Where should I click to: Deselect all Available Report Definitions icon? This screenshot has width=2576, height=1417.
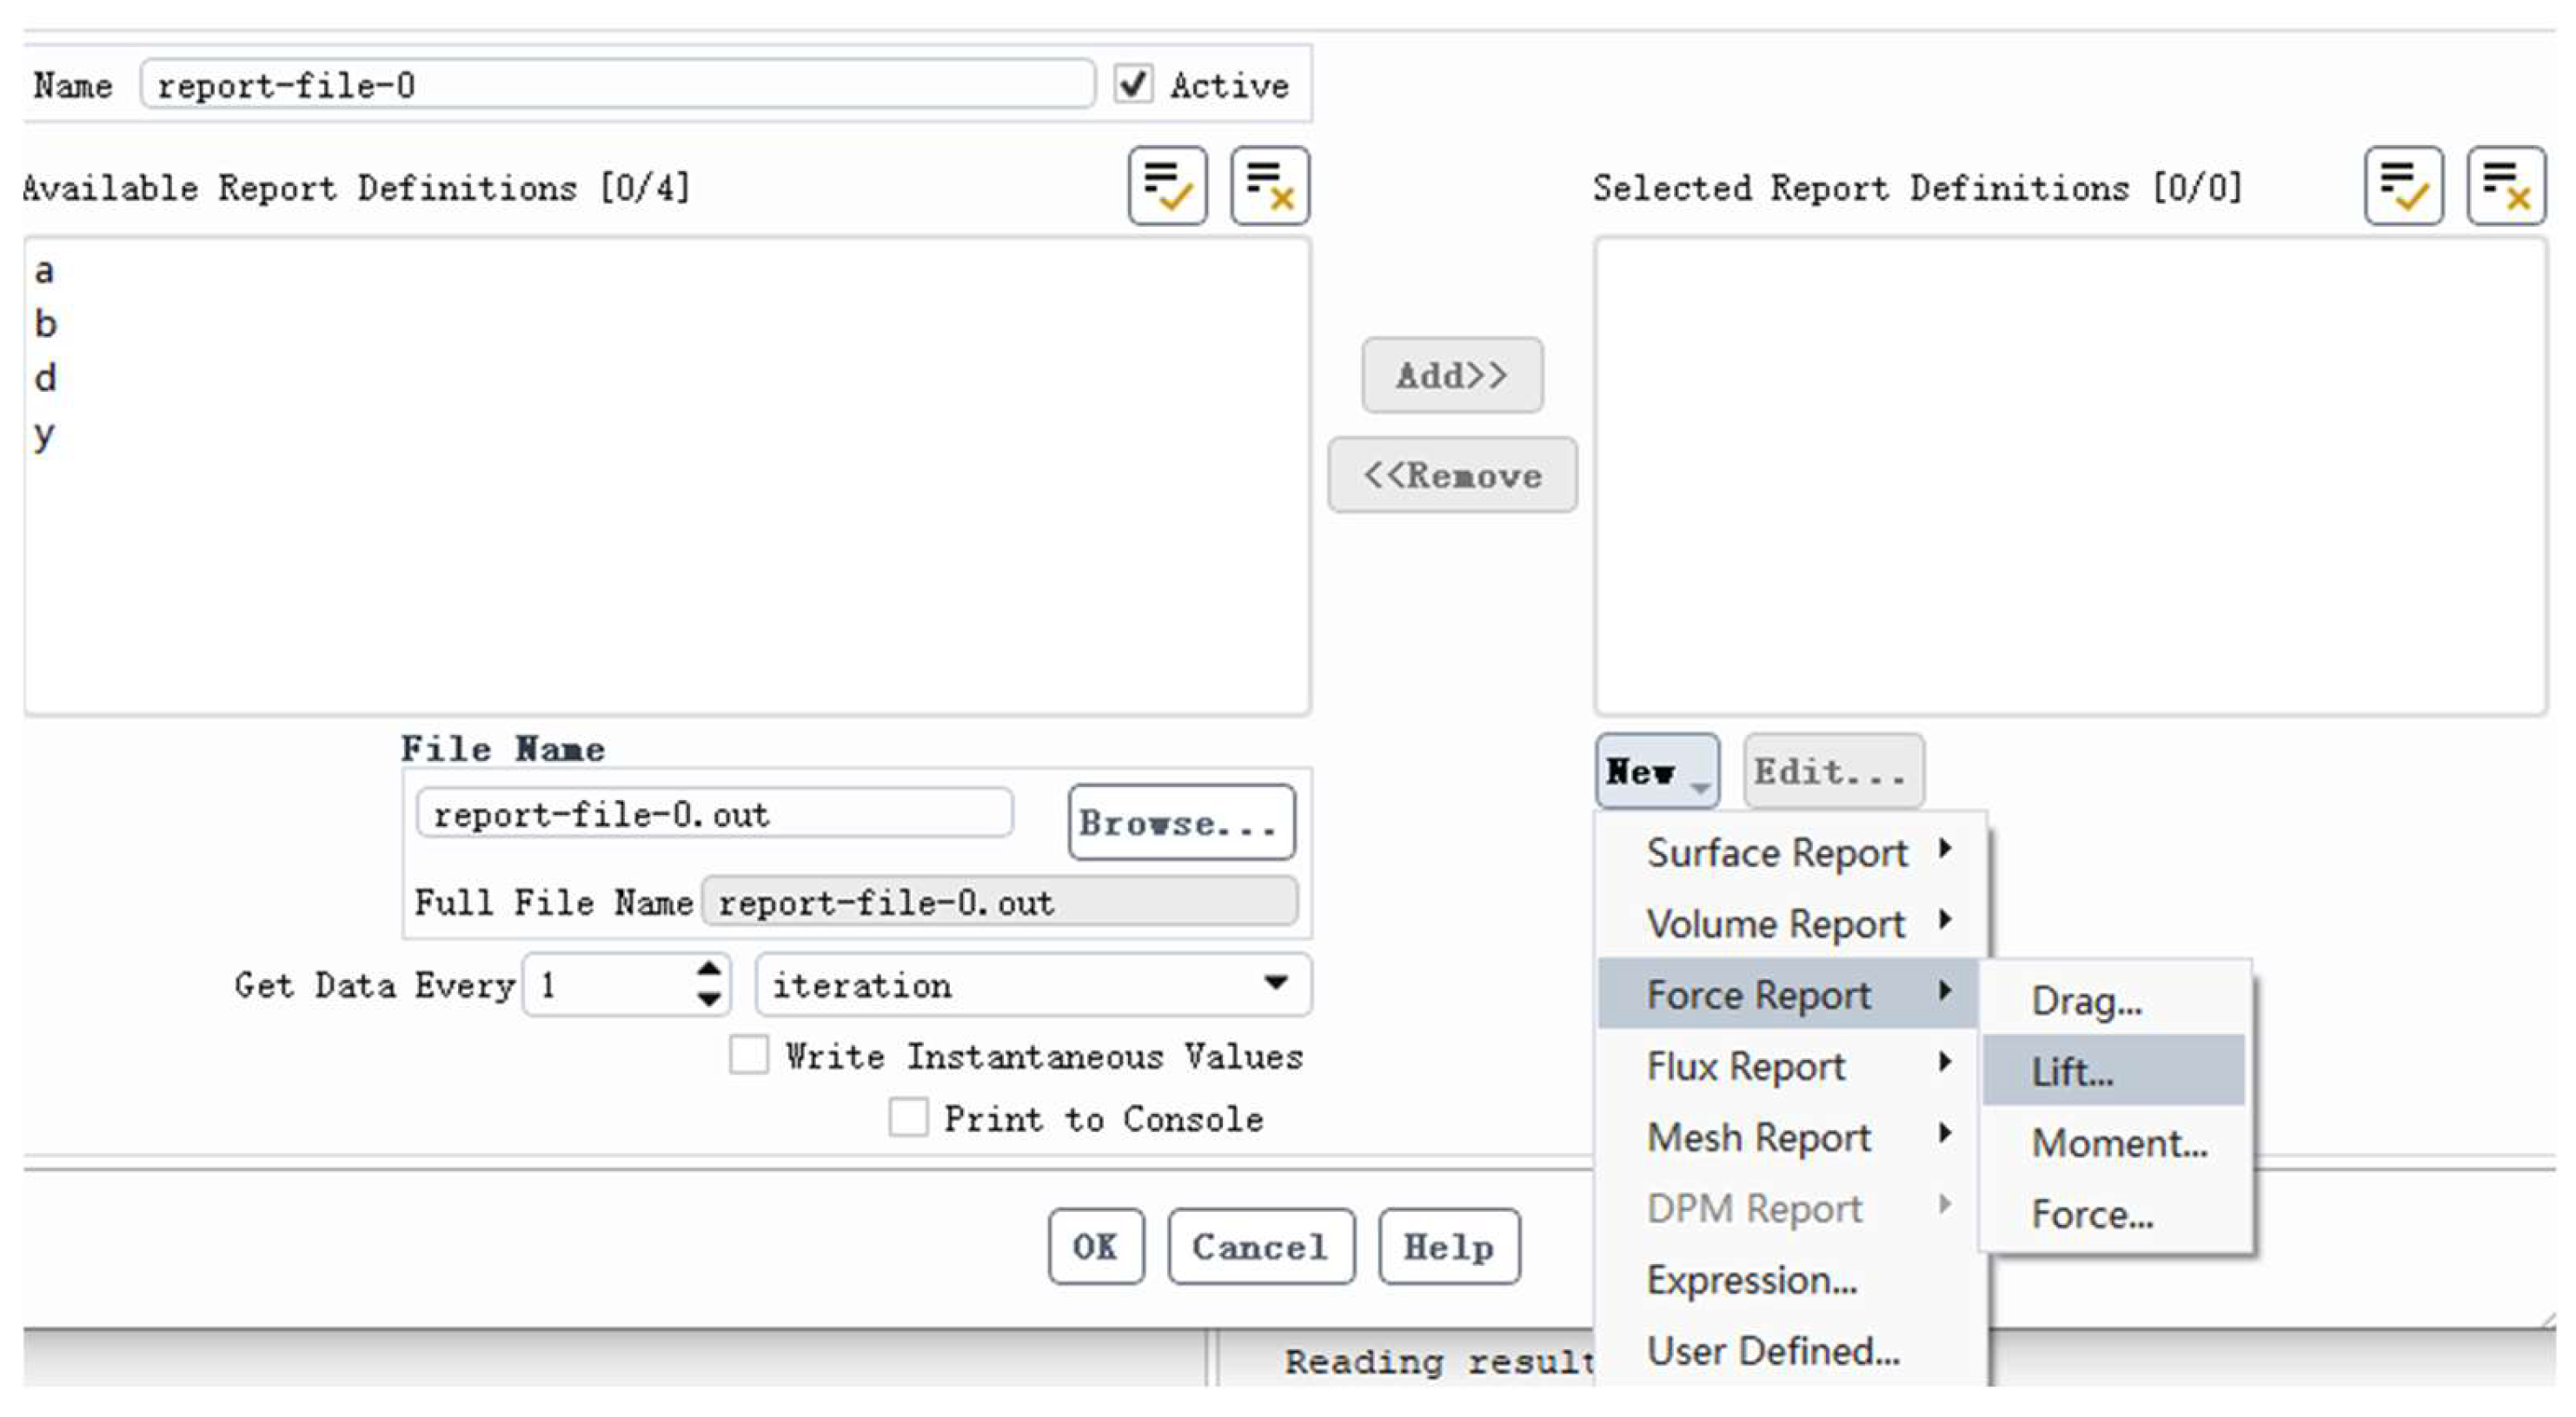[x=1269, y=186]
